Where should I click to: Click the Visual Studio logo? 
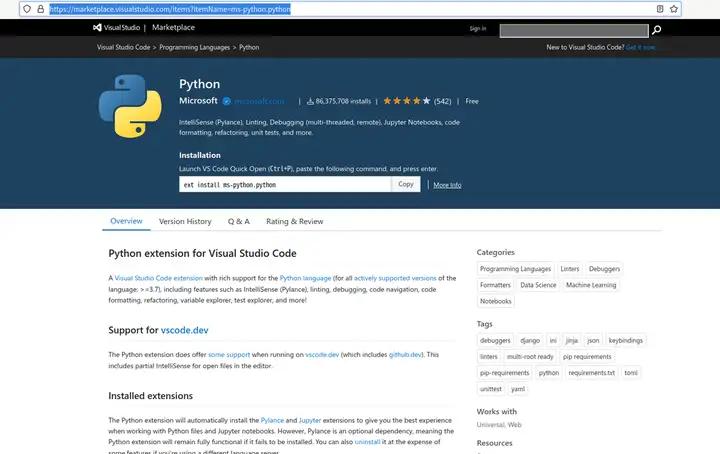[x=117, y=28]
